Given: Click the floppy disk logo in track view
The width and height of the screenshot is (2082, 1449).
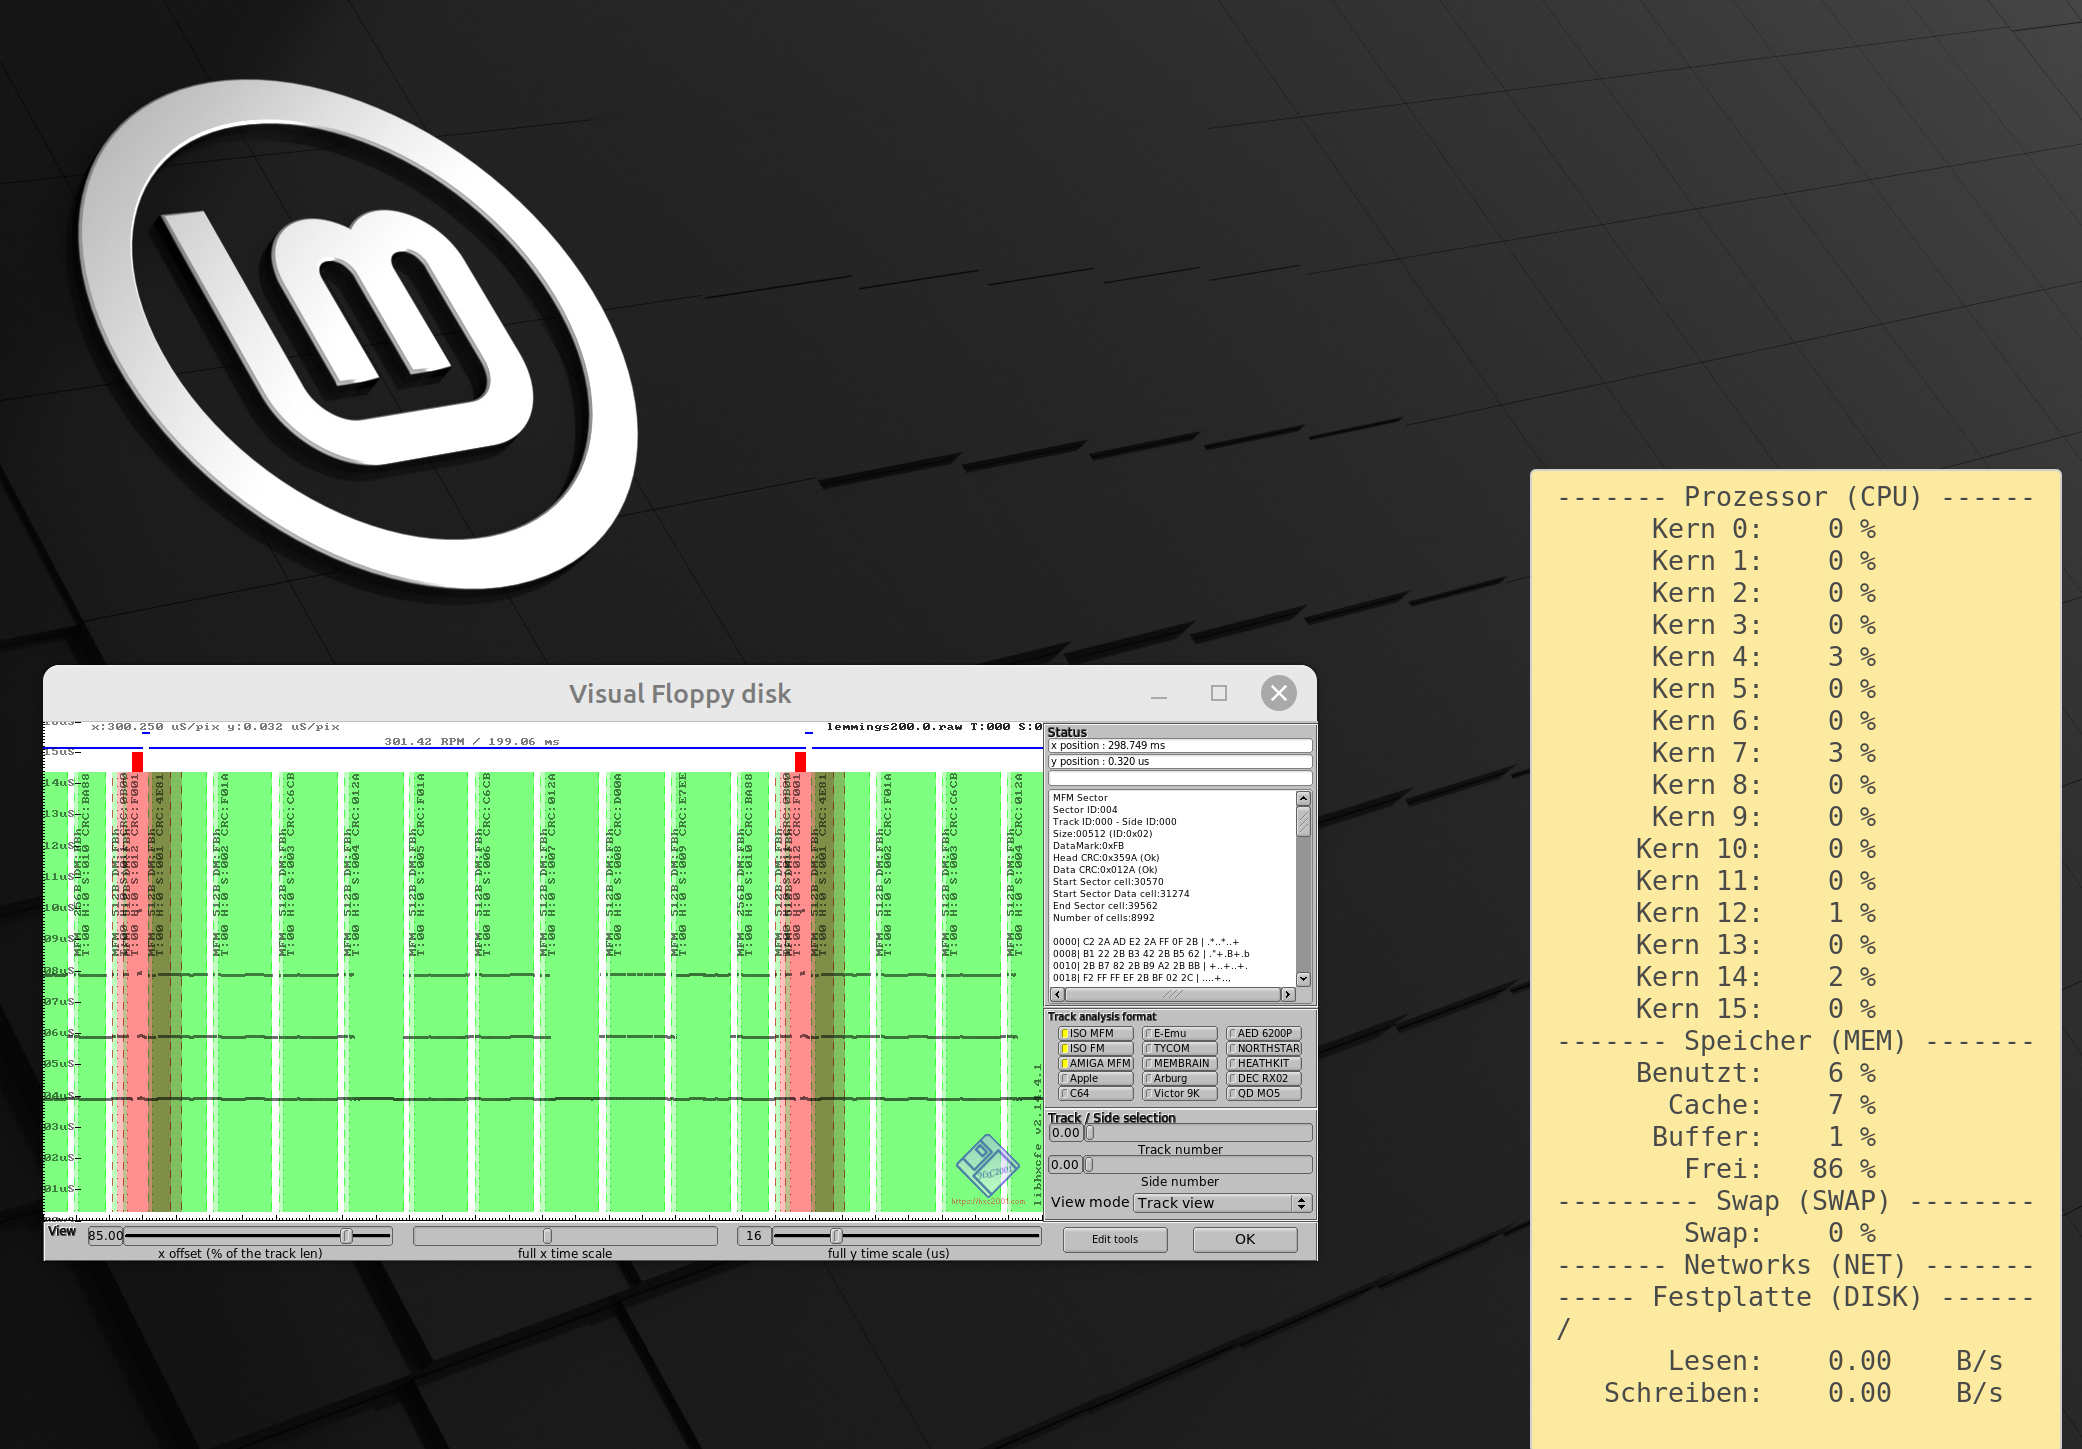Looking at the screenshot, I should 986,1167.
